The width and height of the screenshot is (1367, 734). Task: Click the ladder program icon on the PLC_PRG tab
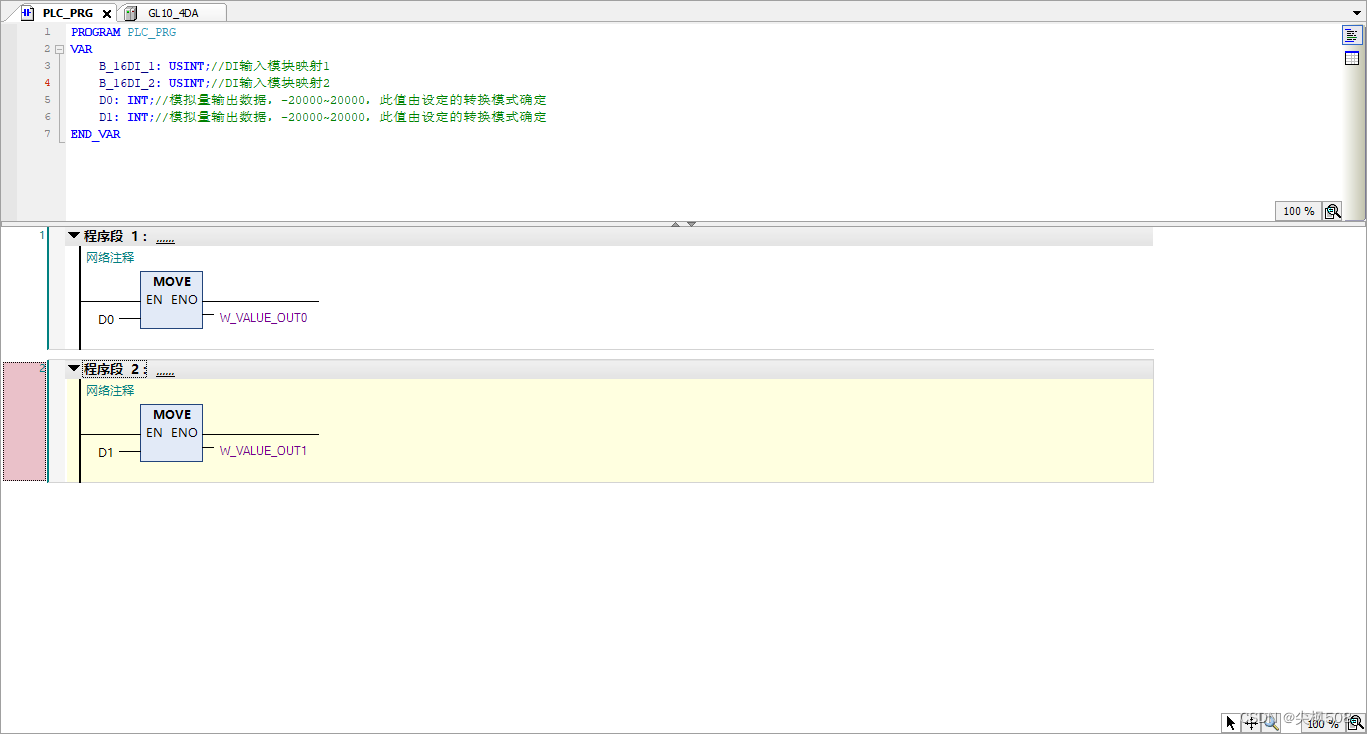pyautogui.click(x=28, y=13)
